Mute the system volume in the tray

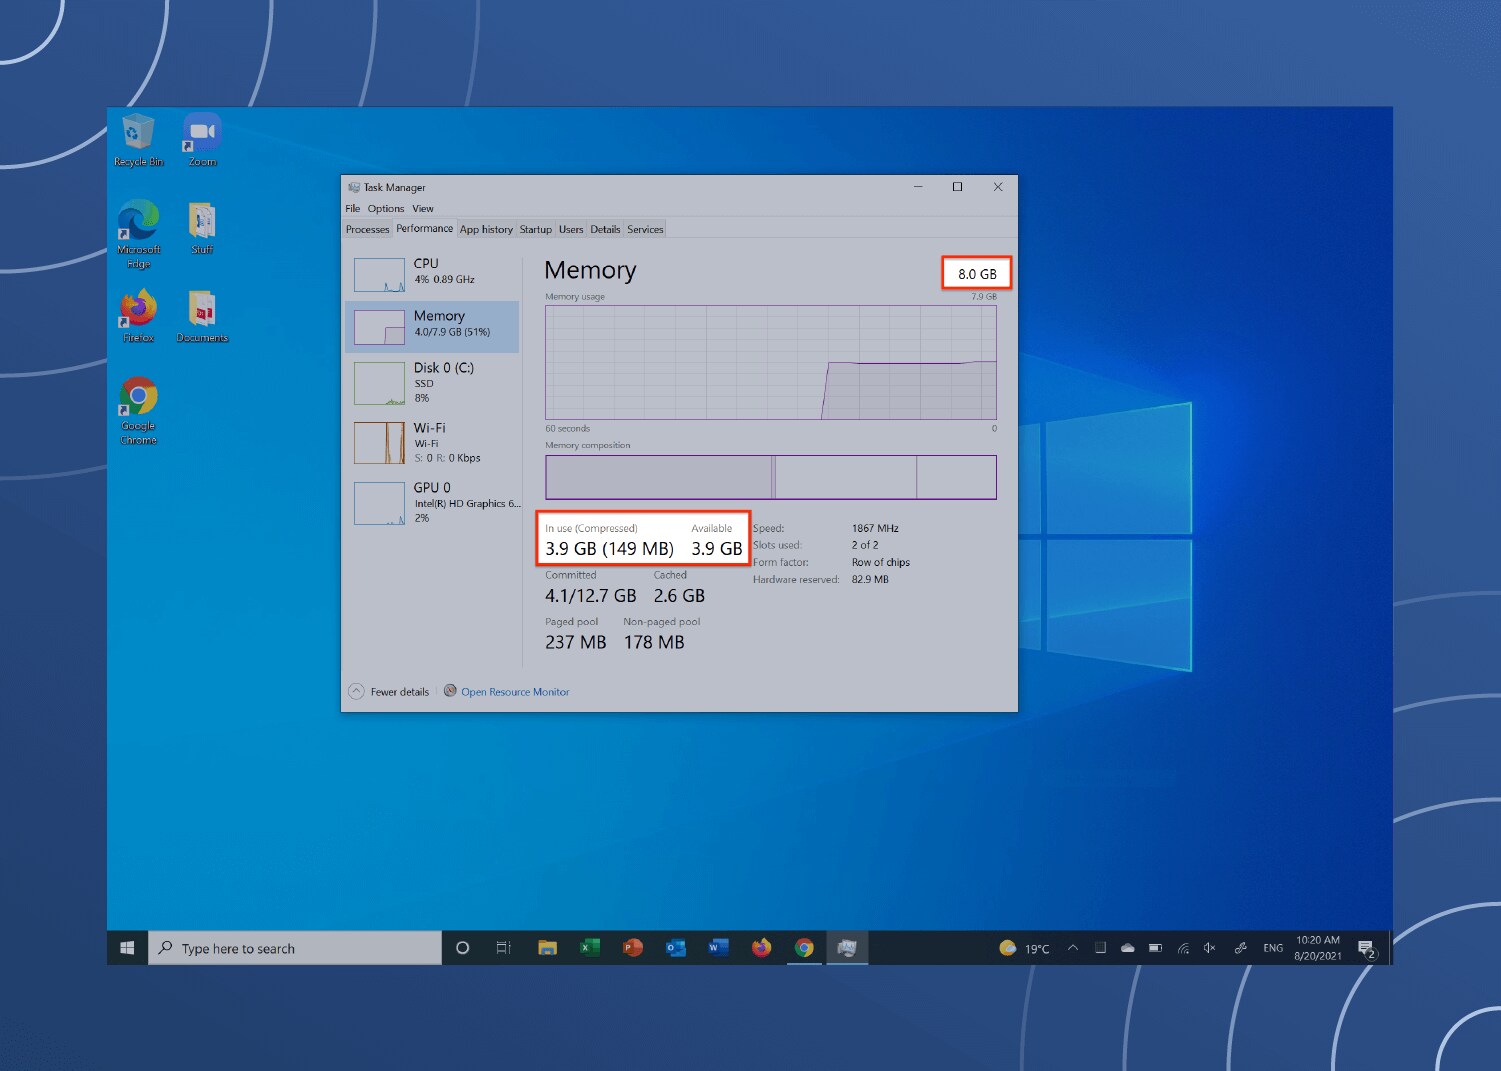pyautogui.click(x=1210, y=947)
